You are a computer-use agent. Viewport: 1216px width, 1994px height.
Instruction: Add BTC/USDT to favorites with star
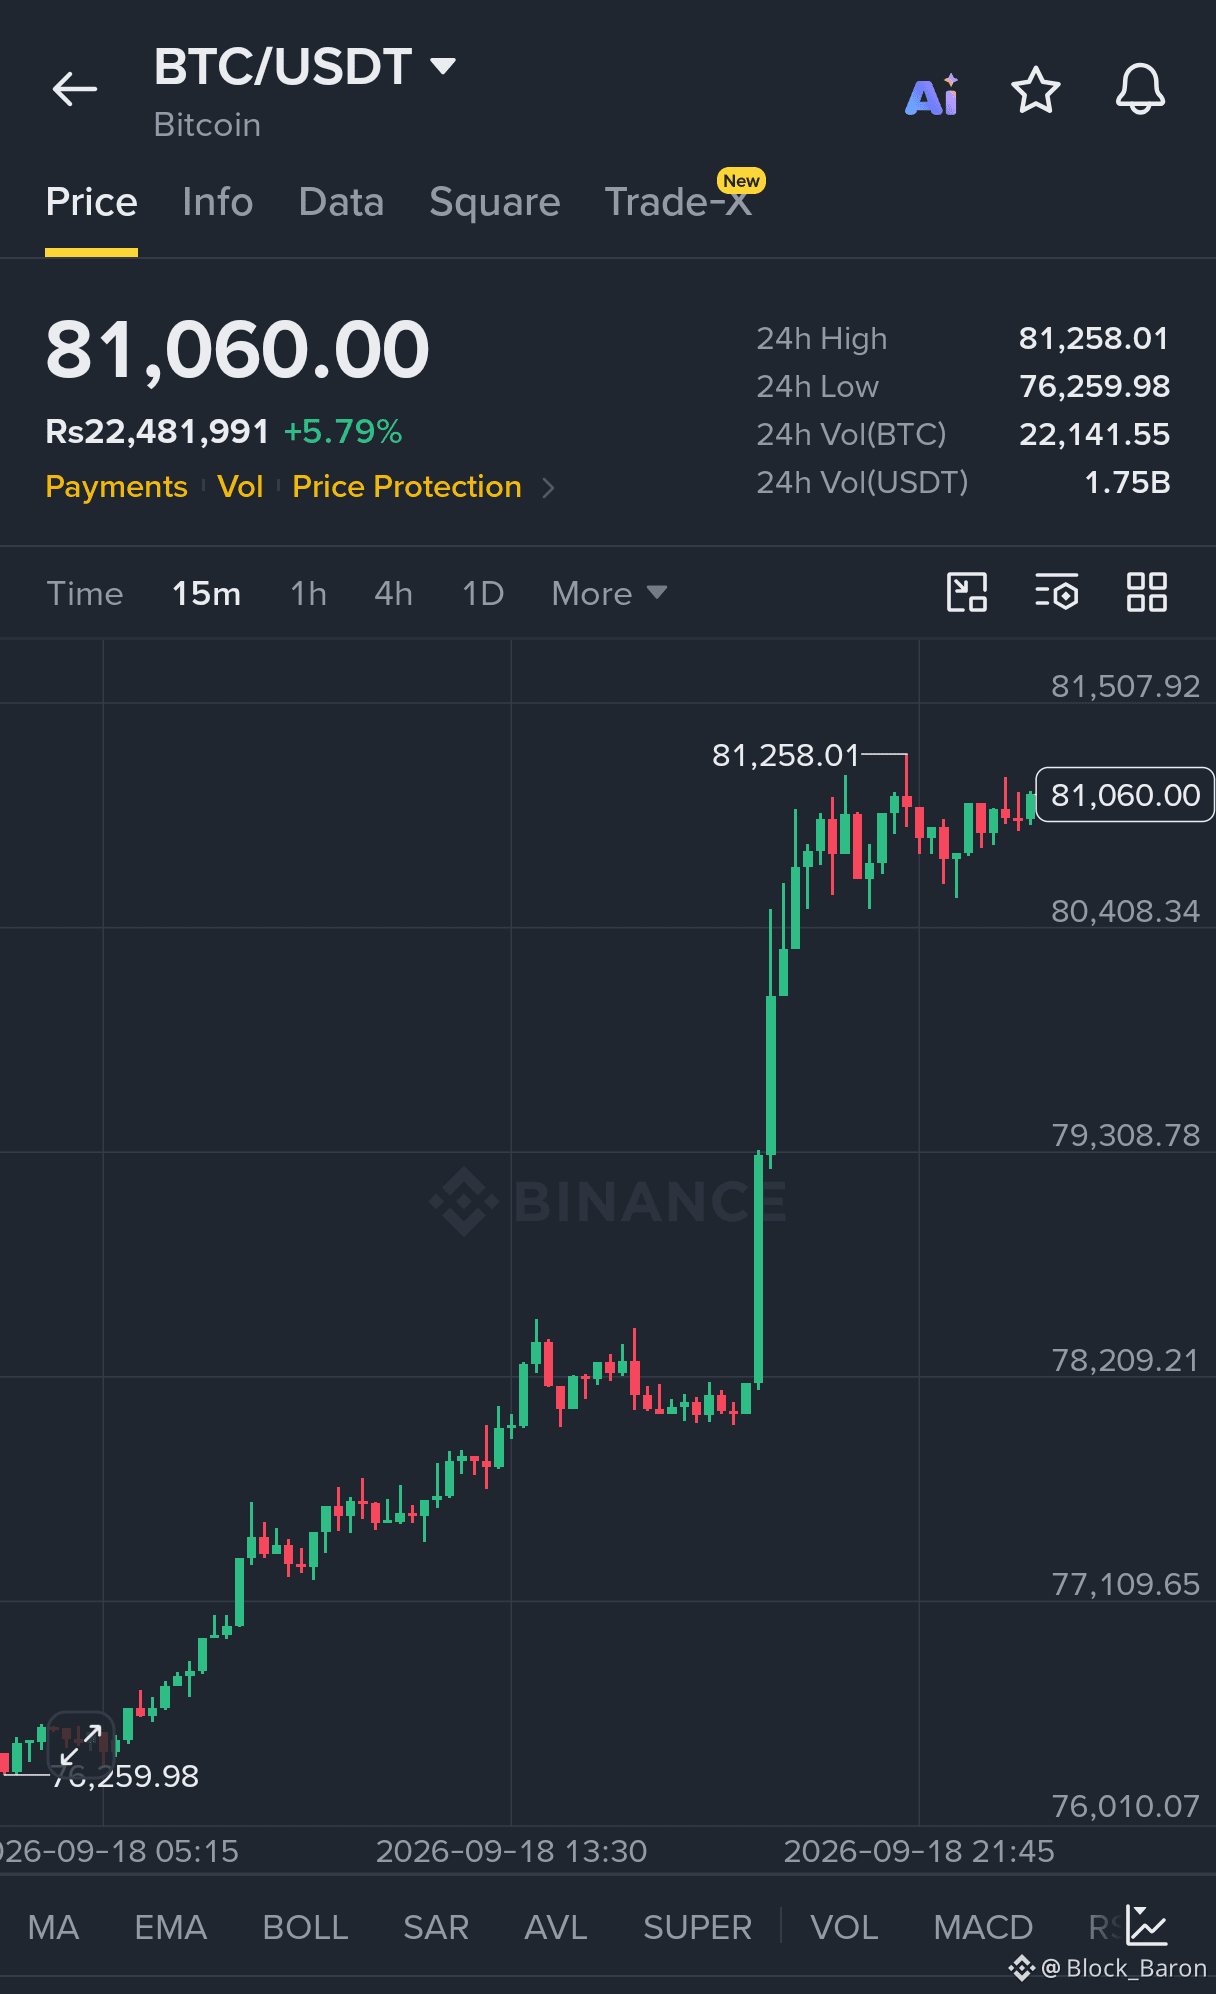tap(1035, 91)
